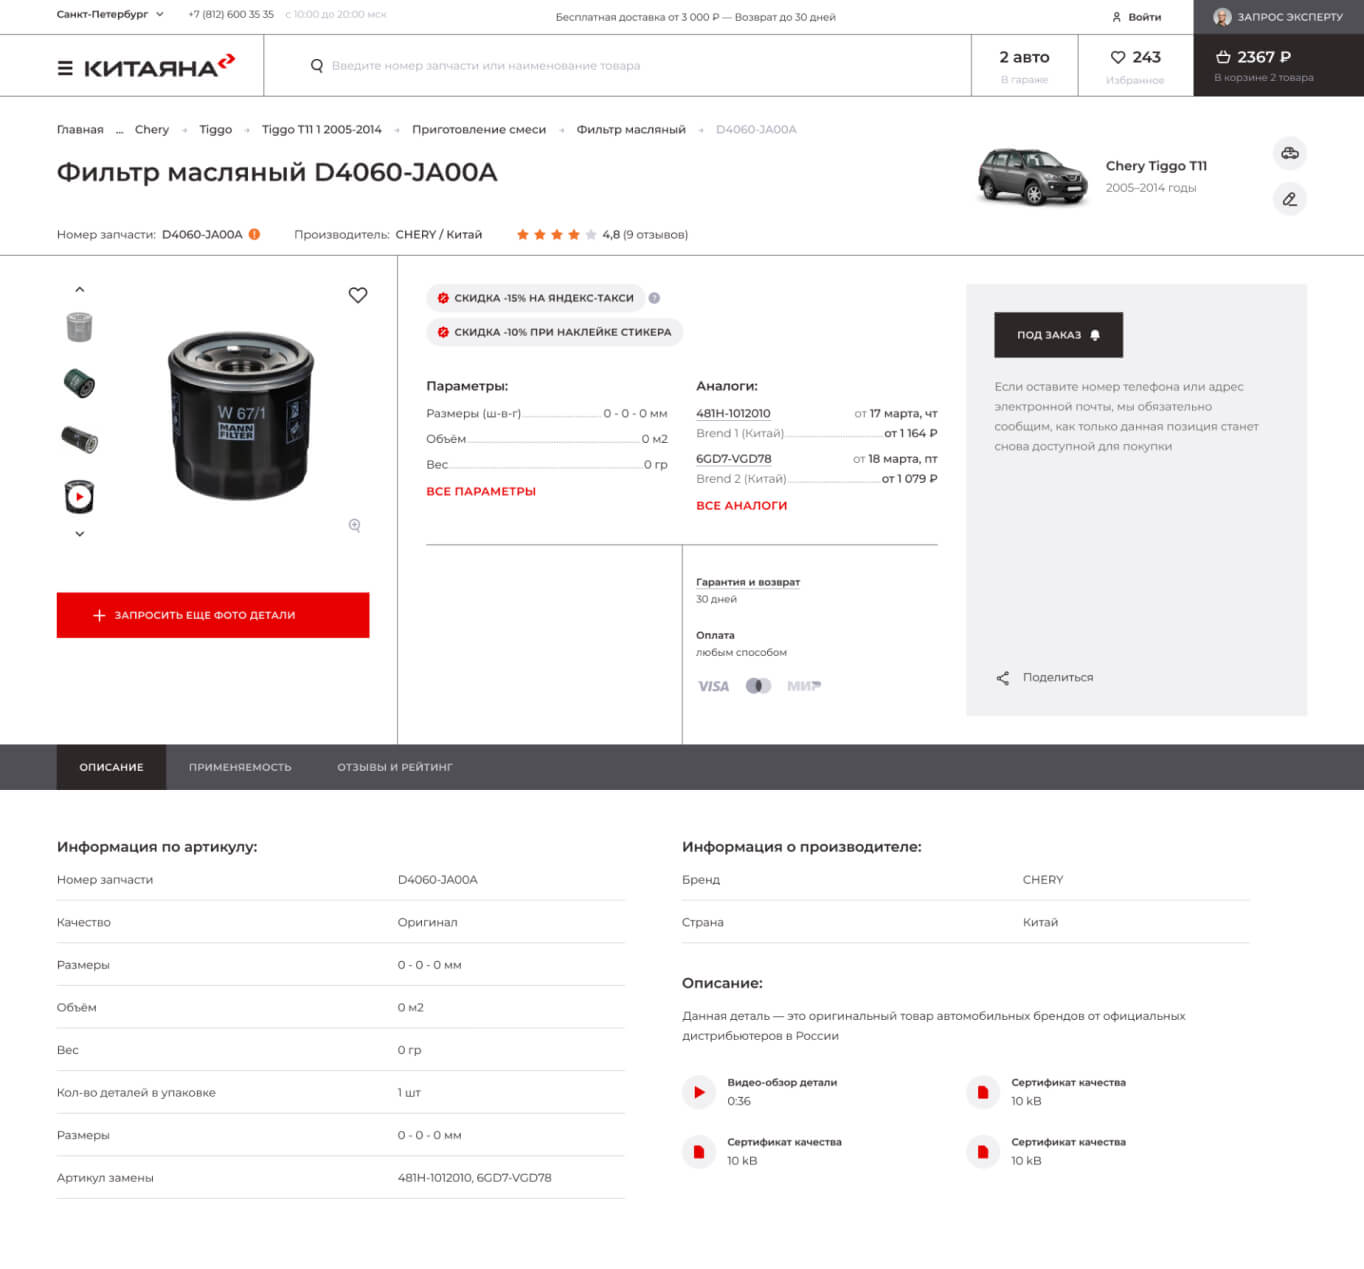Click the zoom magnifier on product image

pos(354,525)
